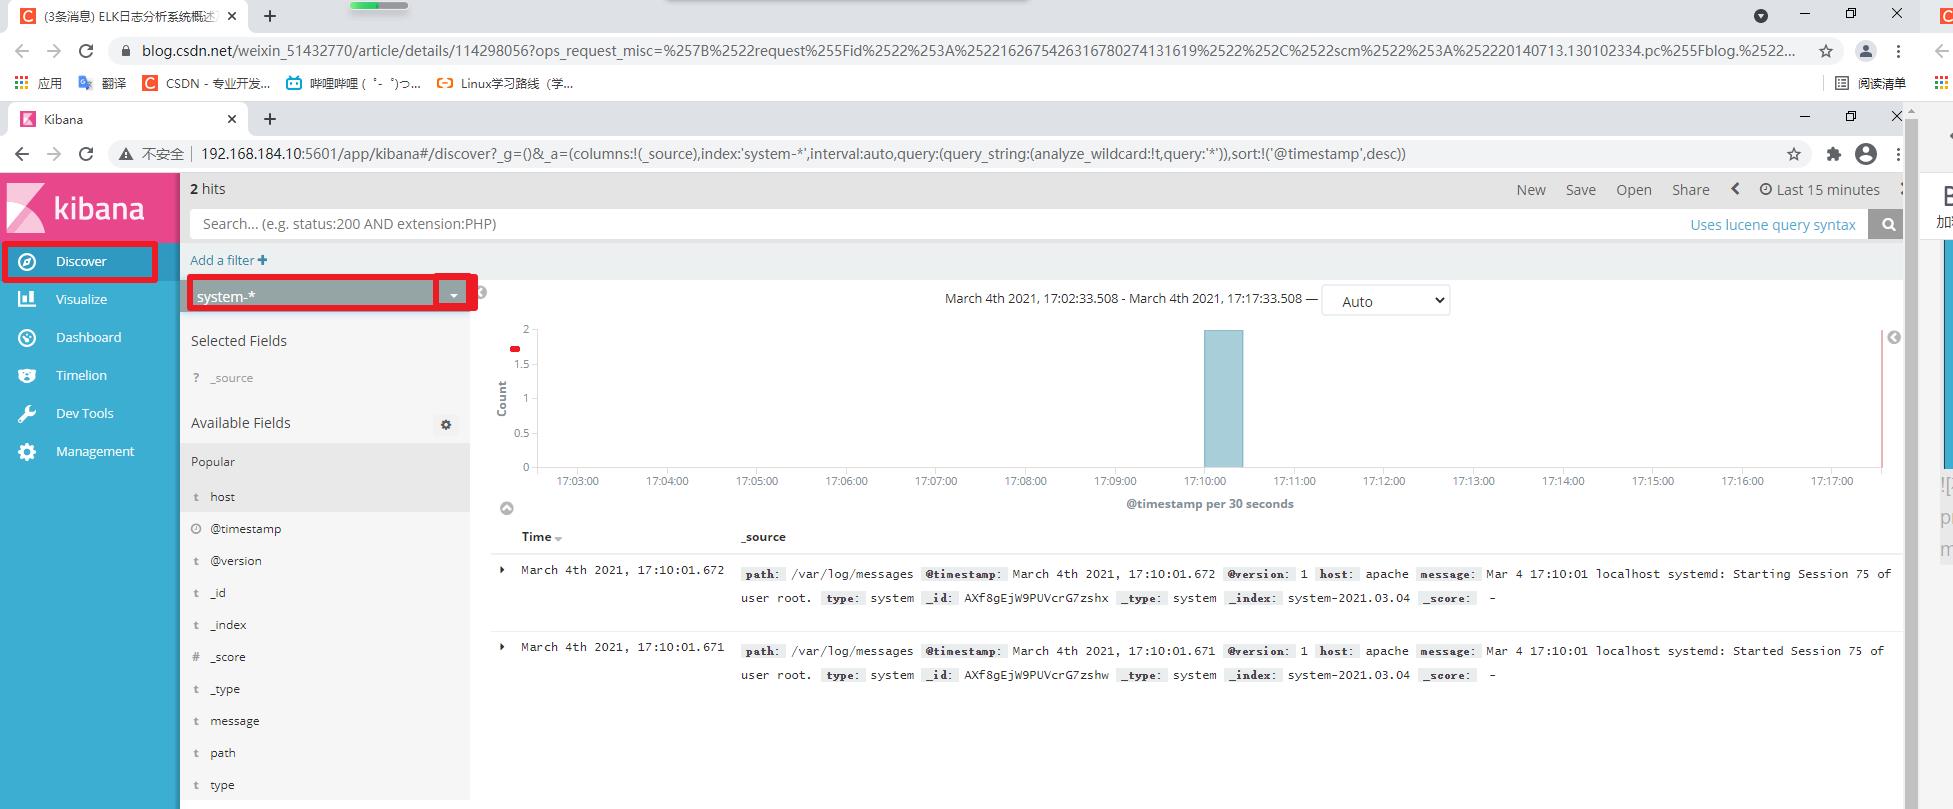Click the Management gear icon
Viewport: 1953px width, 809px height.
click(x=27, y=451)
